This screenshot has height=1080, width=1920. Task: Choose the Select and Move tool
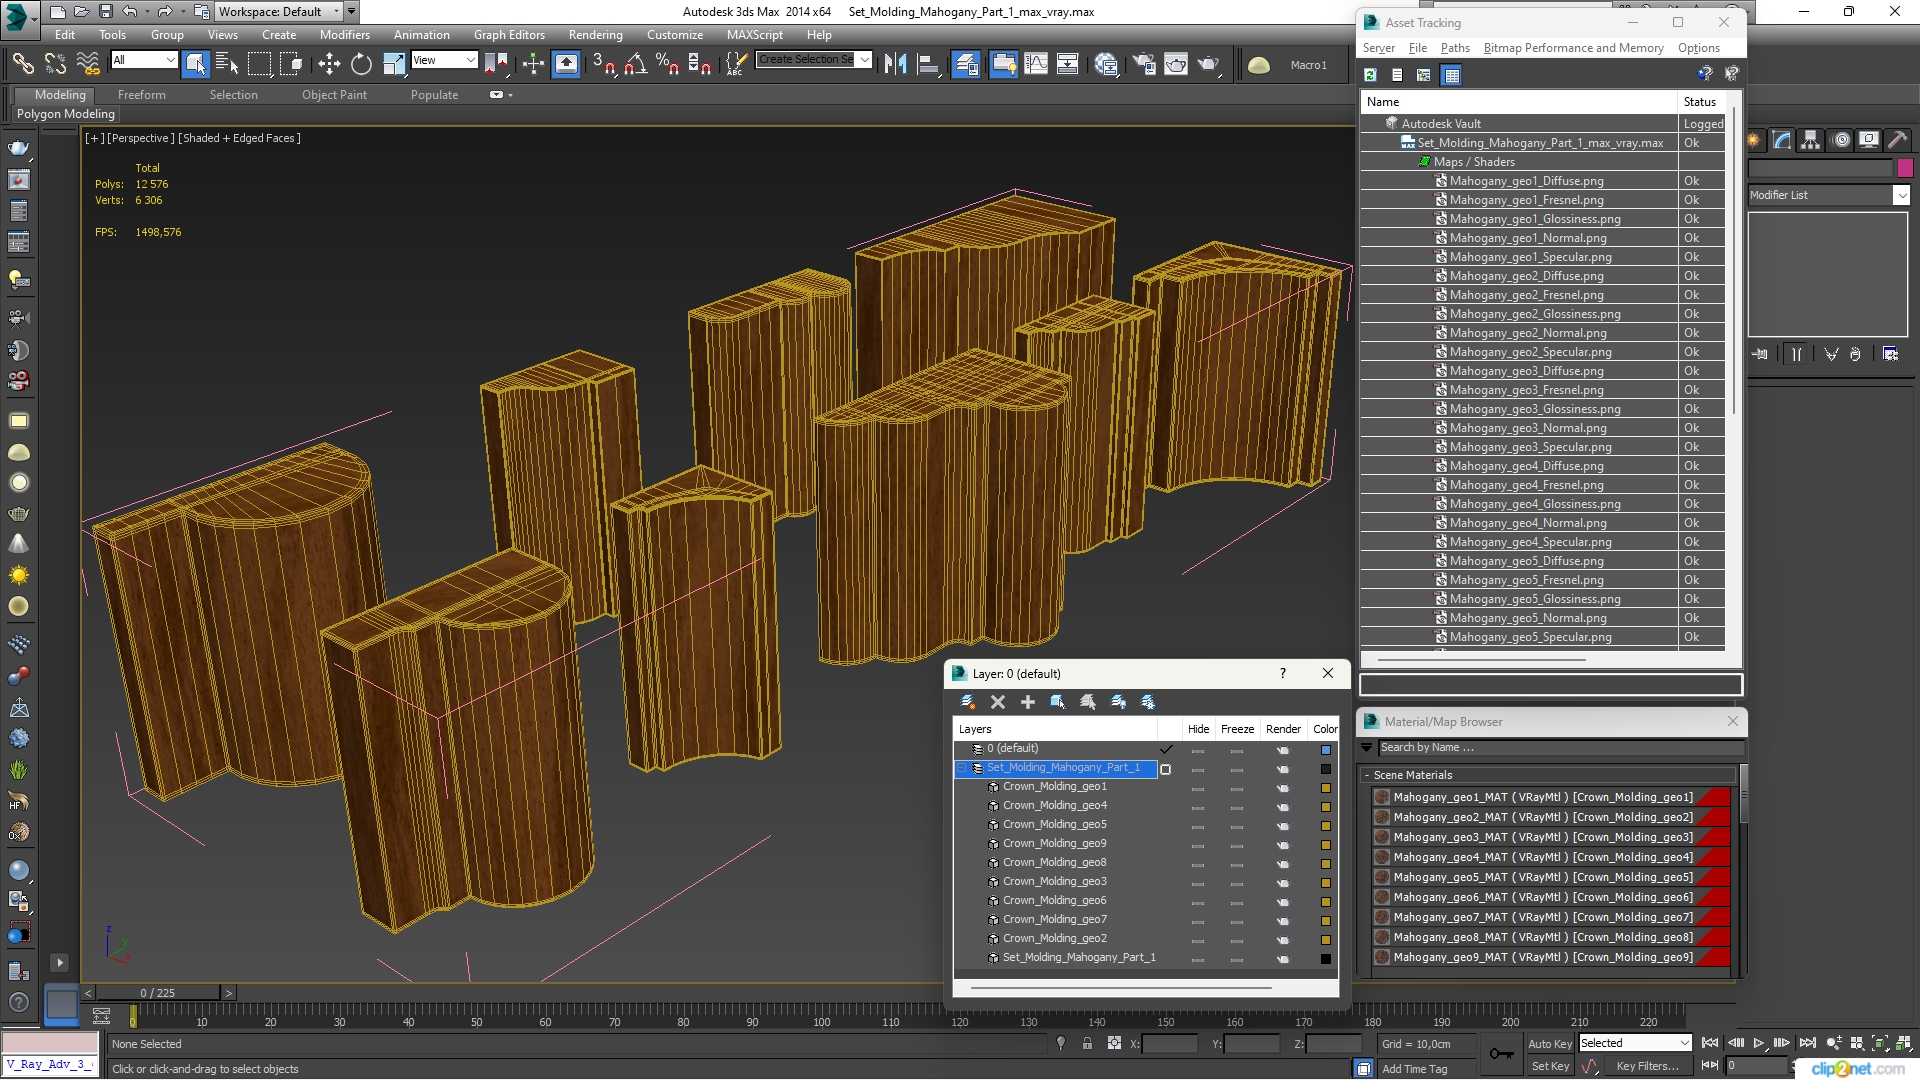[329, 64]
